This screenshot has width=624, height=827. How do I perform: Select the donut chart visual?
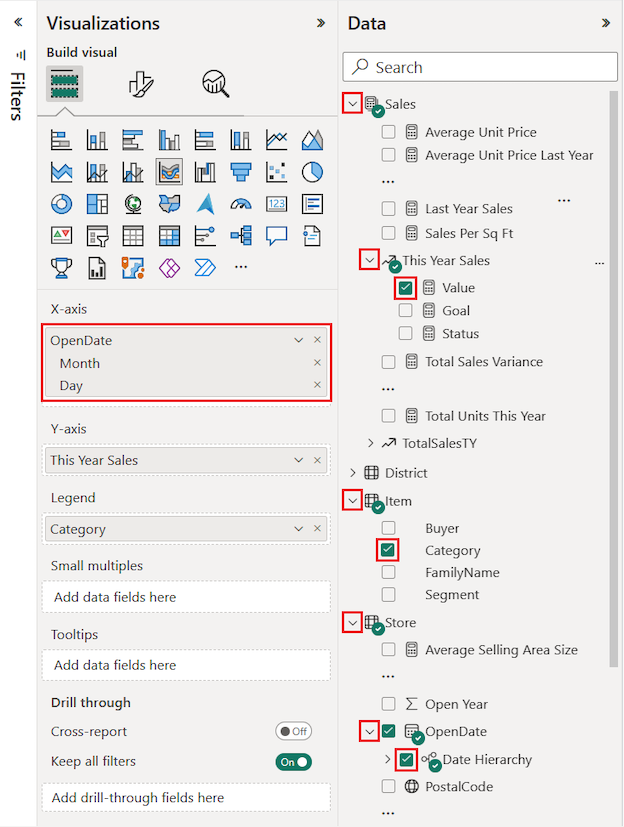click(61, 204)
